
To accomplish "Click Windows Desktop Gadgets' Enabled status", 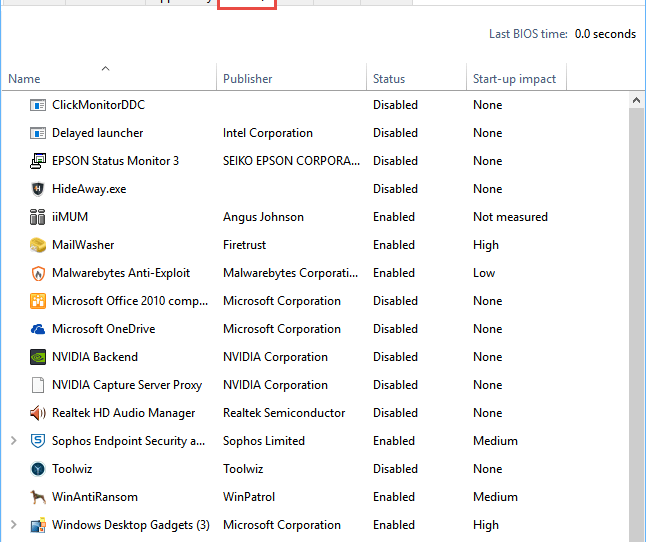I will 394,525.
